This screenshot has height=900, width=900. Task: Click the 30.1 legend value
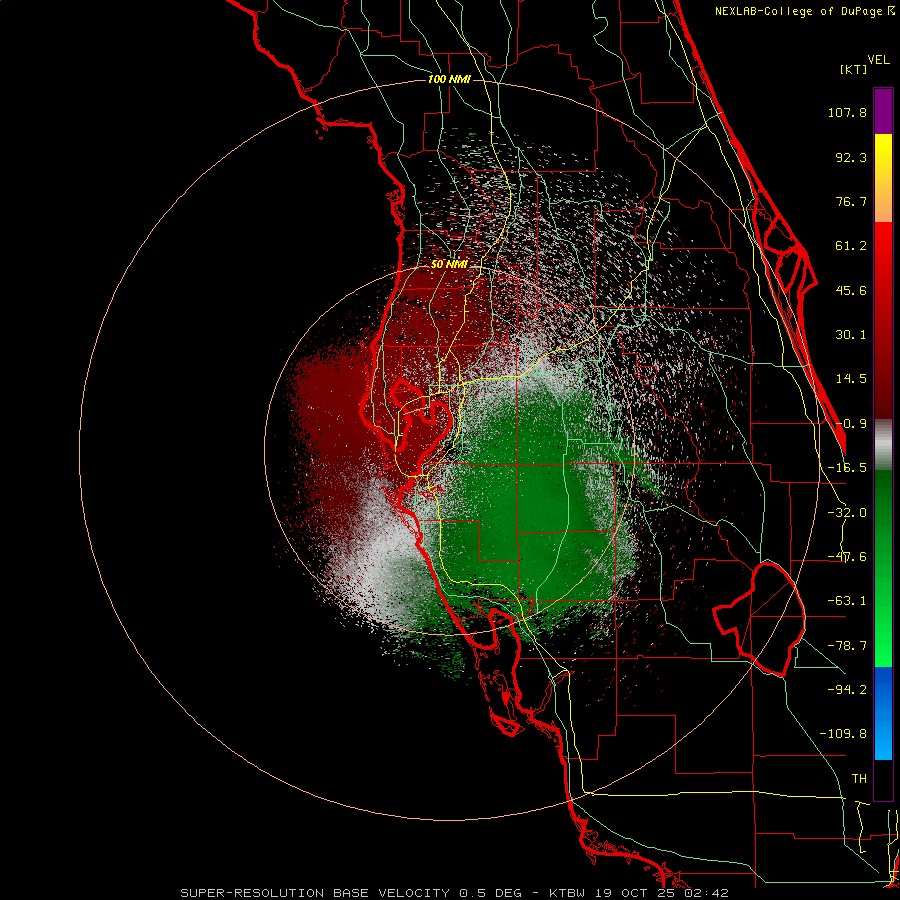click(x=851, y=335)
